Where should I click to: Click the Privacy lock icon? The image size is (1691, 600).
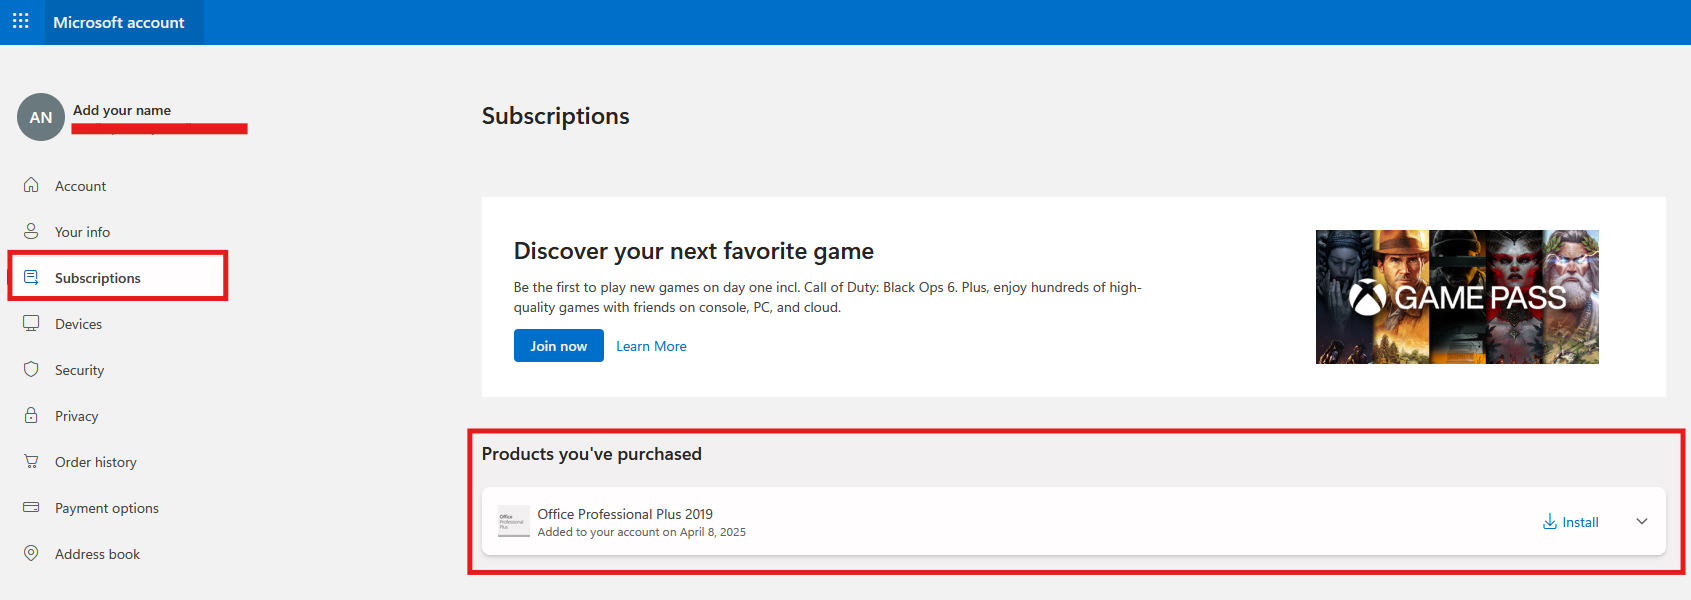tap(31, 415)
